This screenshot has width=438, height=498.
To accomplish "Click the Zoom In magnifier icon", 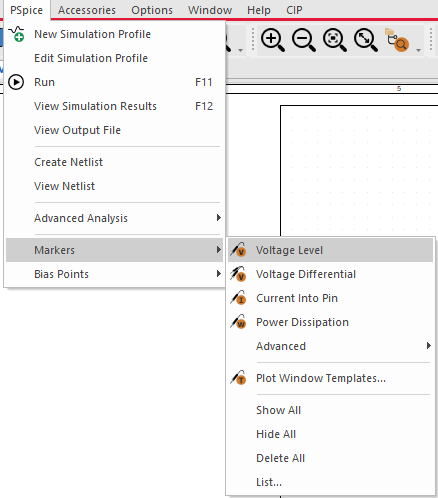I will coord(273,40).
